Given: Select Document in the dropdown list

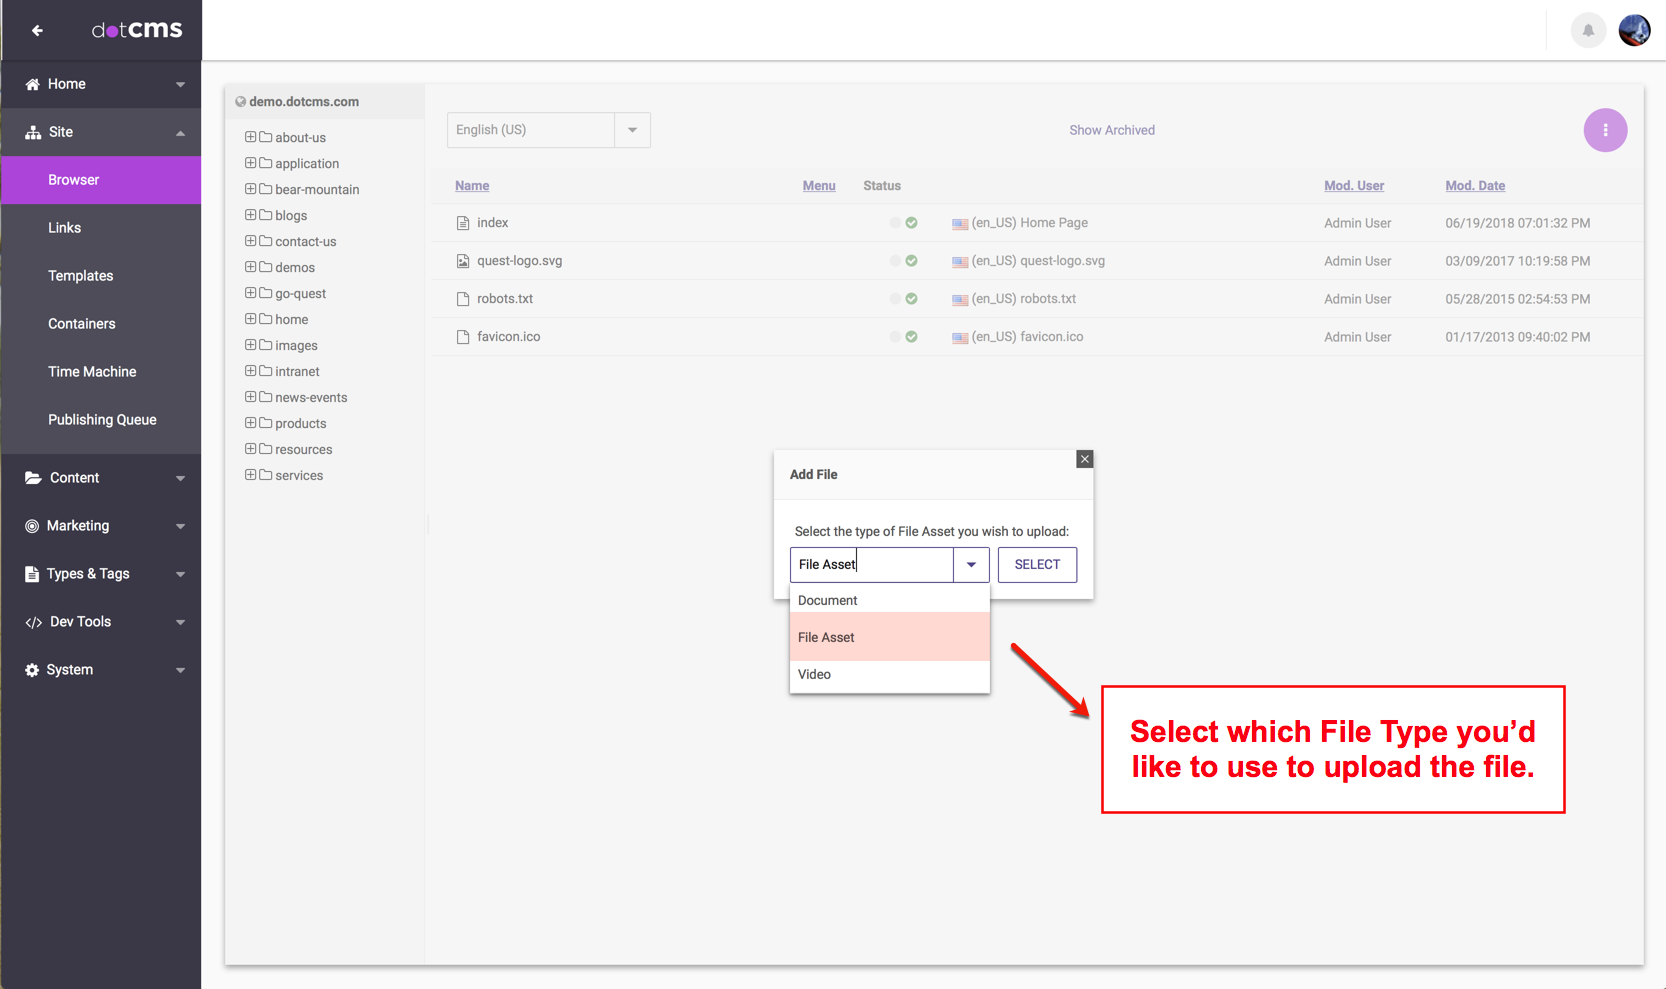Looking at the screenshot, I should [828, 601].
